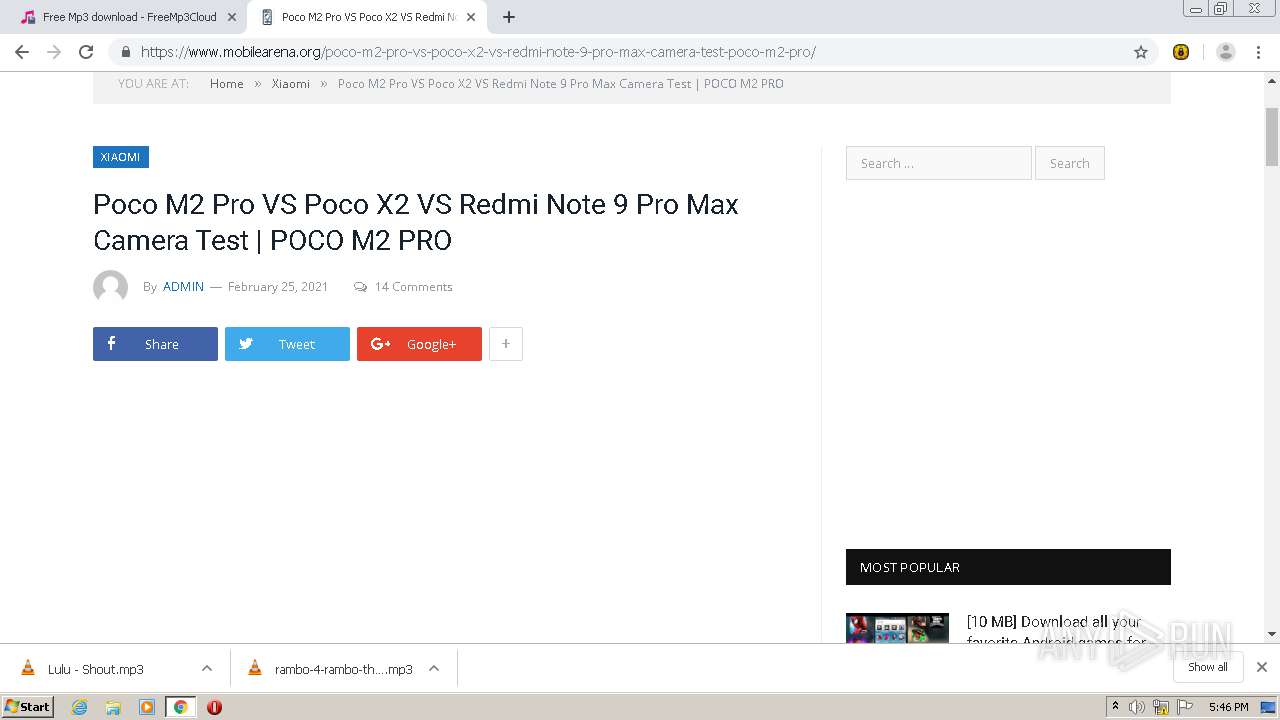This screenshot has width=1280, height=720.
Task: Reload the current page
Action: click(x=86, y=52)
